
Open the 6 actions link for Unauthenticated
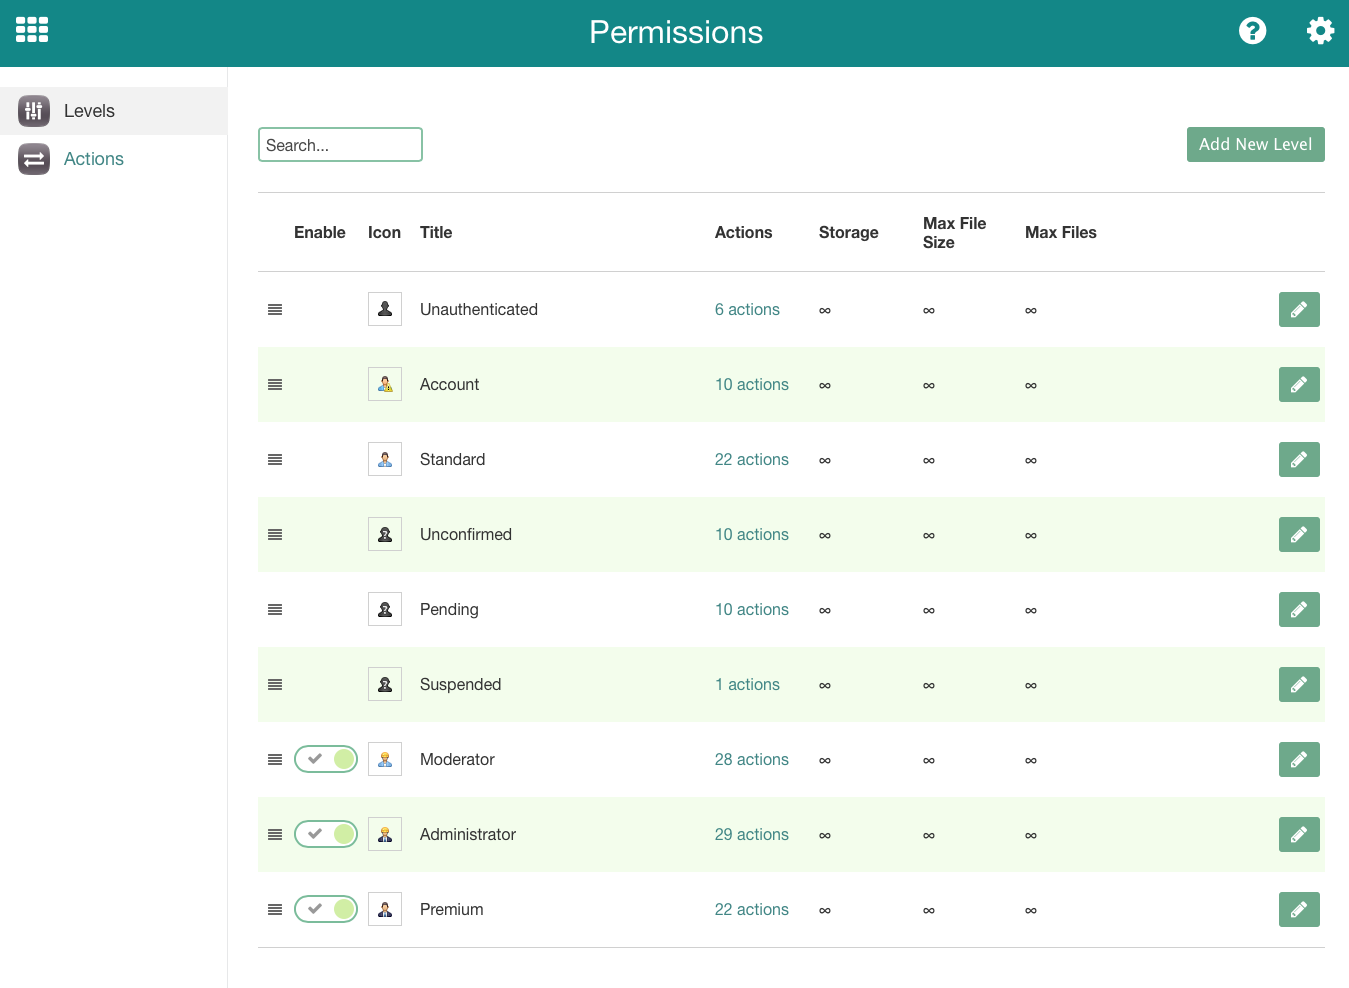click(x=747, y=310)
